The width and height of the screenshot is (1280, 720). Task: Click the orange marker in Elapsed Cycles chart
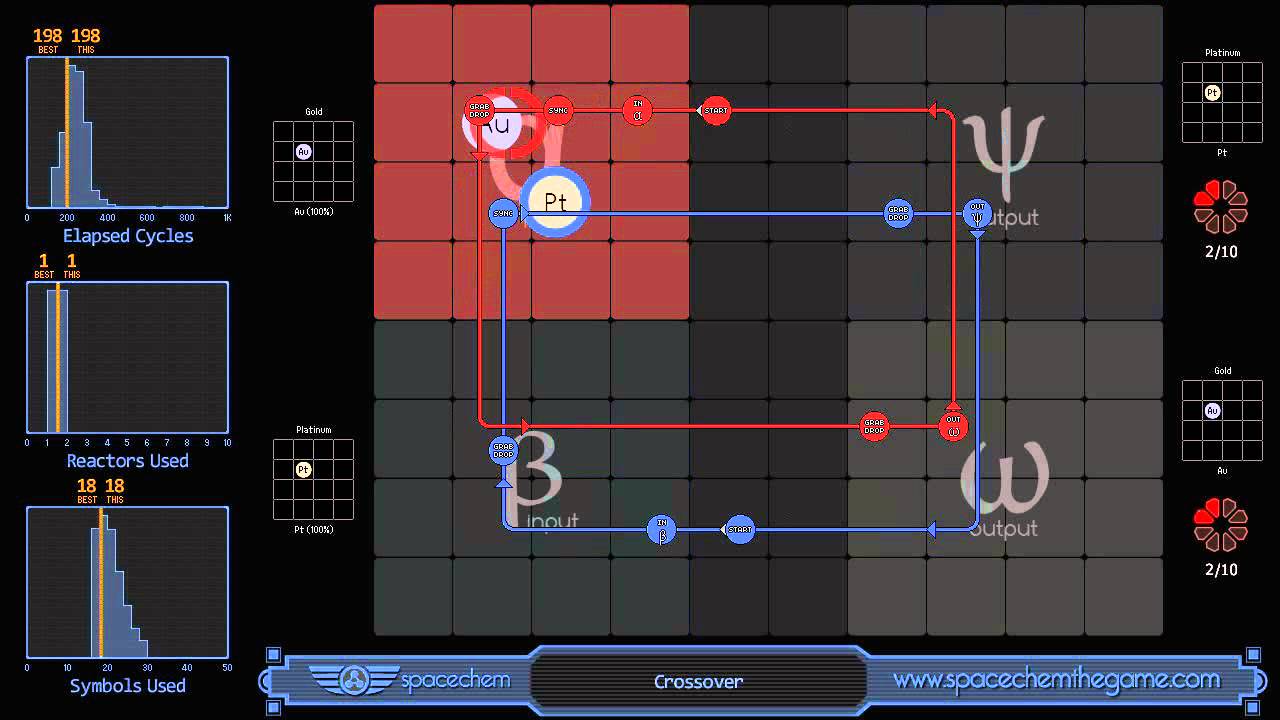tap(67, 133)
